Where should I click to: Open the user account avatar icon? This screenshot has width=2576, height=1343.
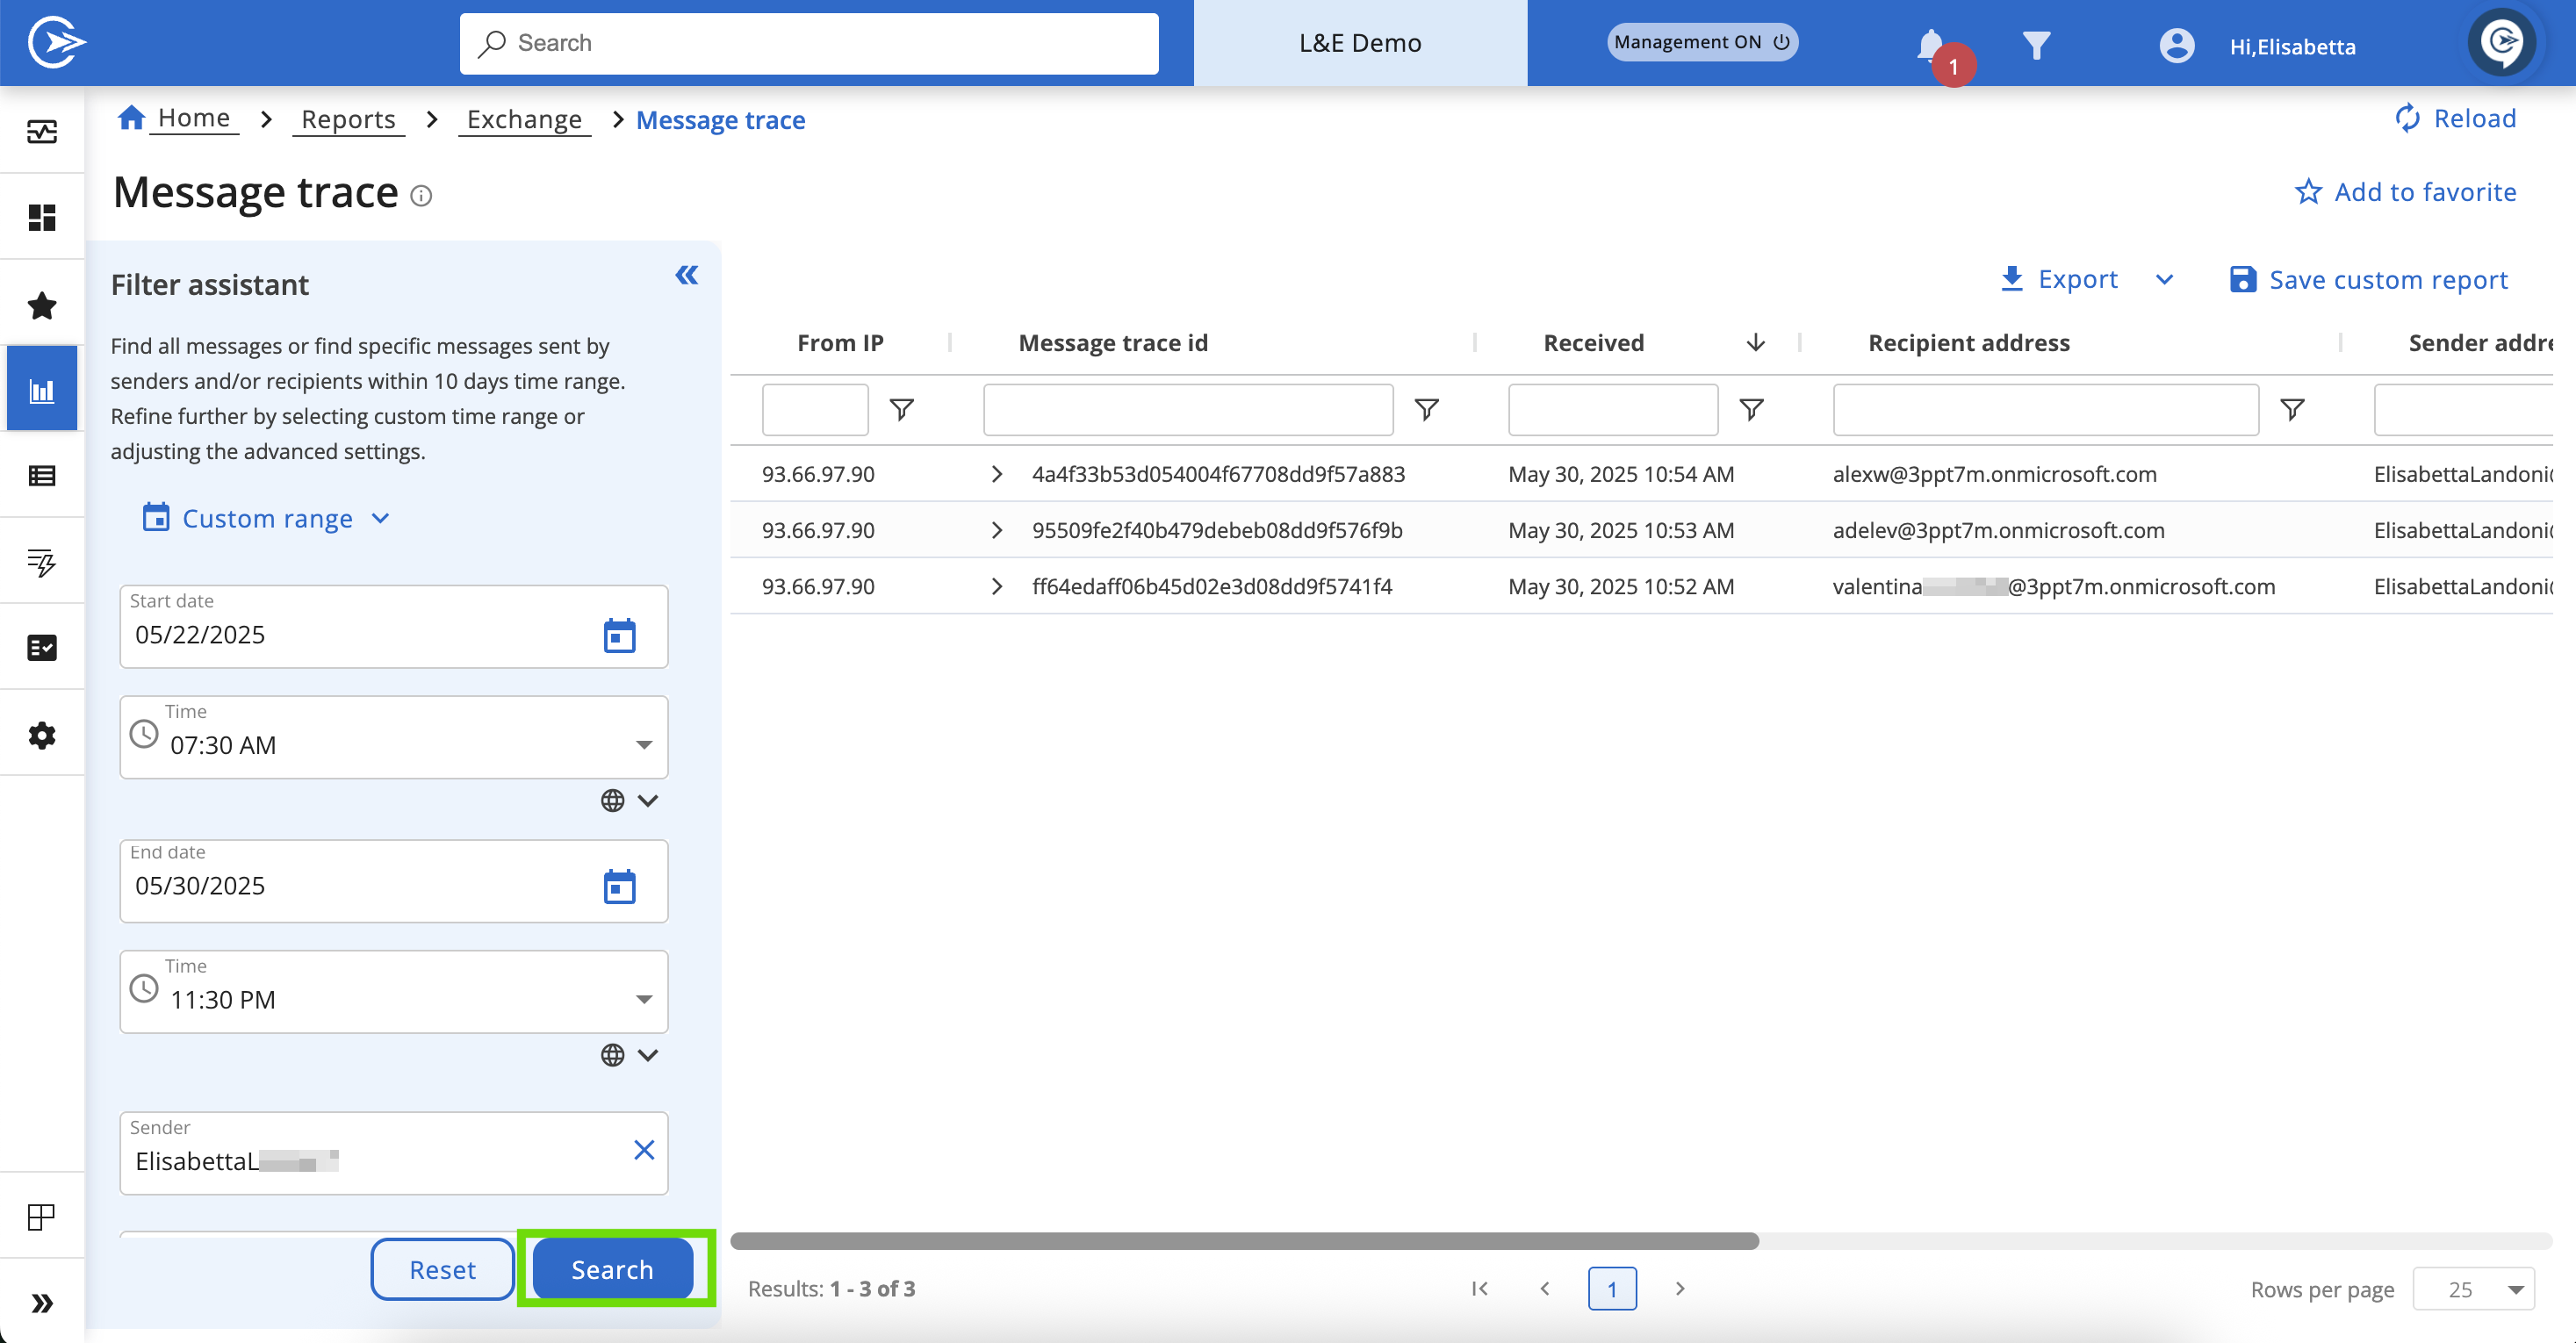(x=2177, y=45)
